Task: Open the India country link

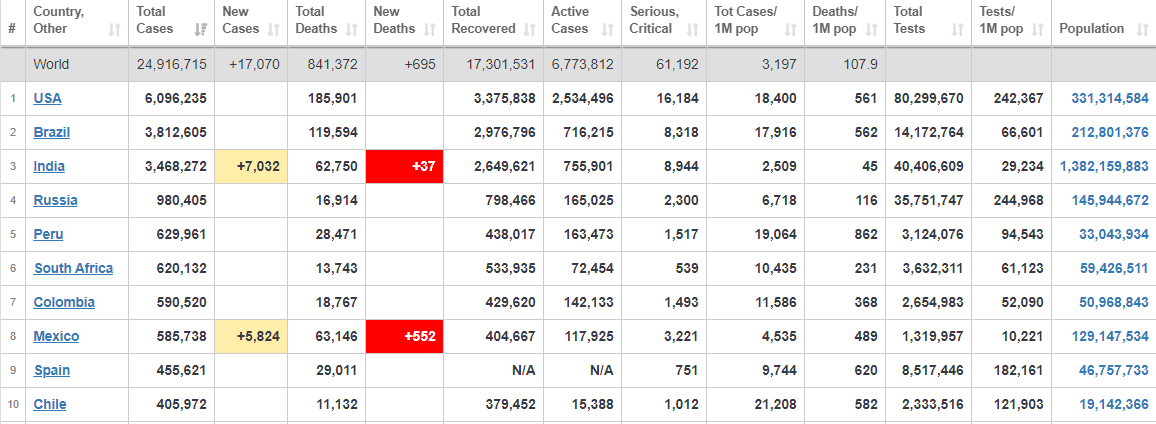Action: coord(49,166)
